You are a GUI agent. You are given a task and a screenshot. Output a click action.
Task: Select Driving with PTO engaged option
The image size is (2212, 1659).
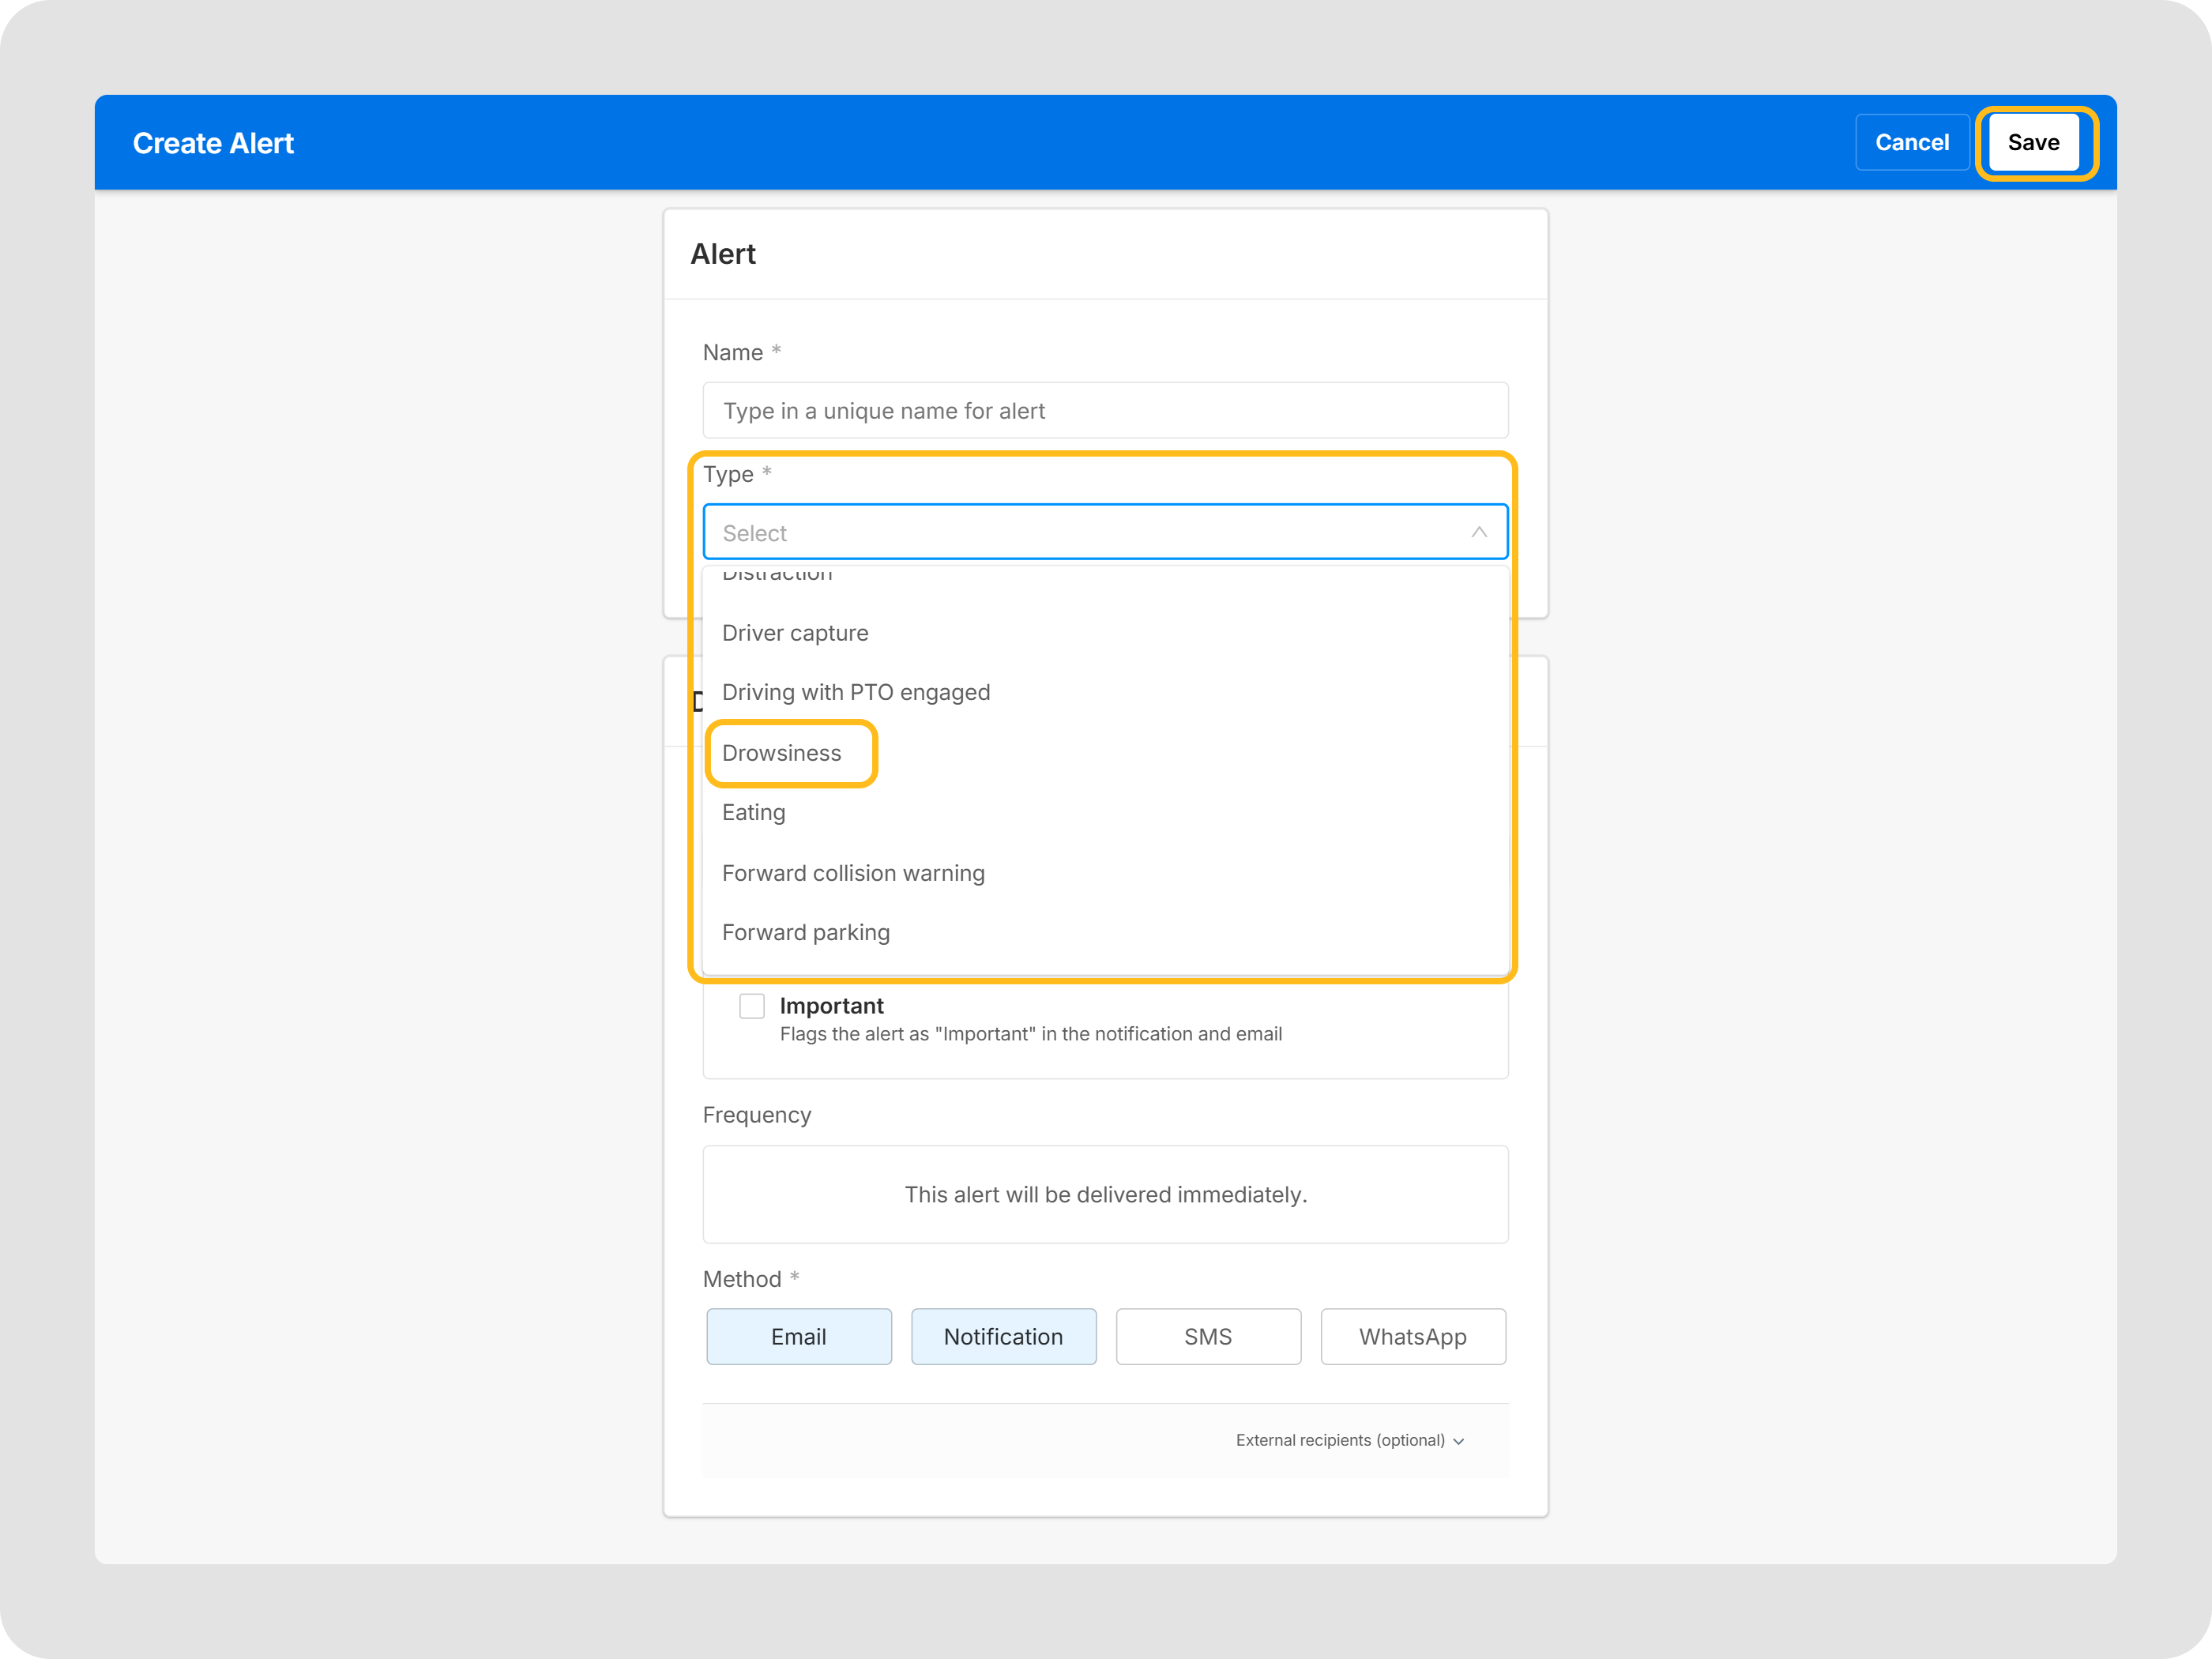[856, 693]
